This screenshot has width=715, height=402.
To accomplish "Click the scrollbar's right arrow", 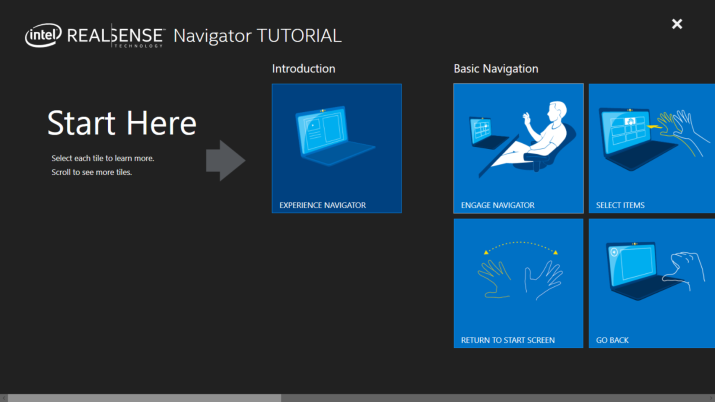I will 710,397.
